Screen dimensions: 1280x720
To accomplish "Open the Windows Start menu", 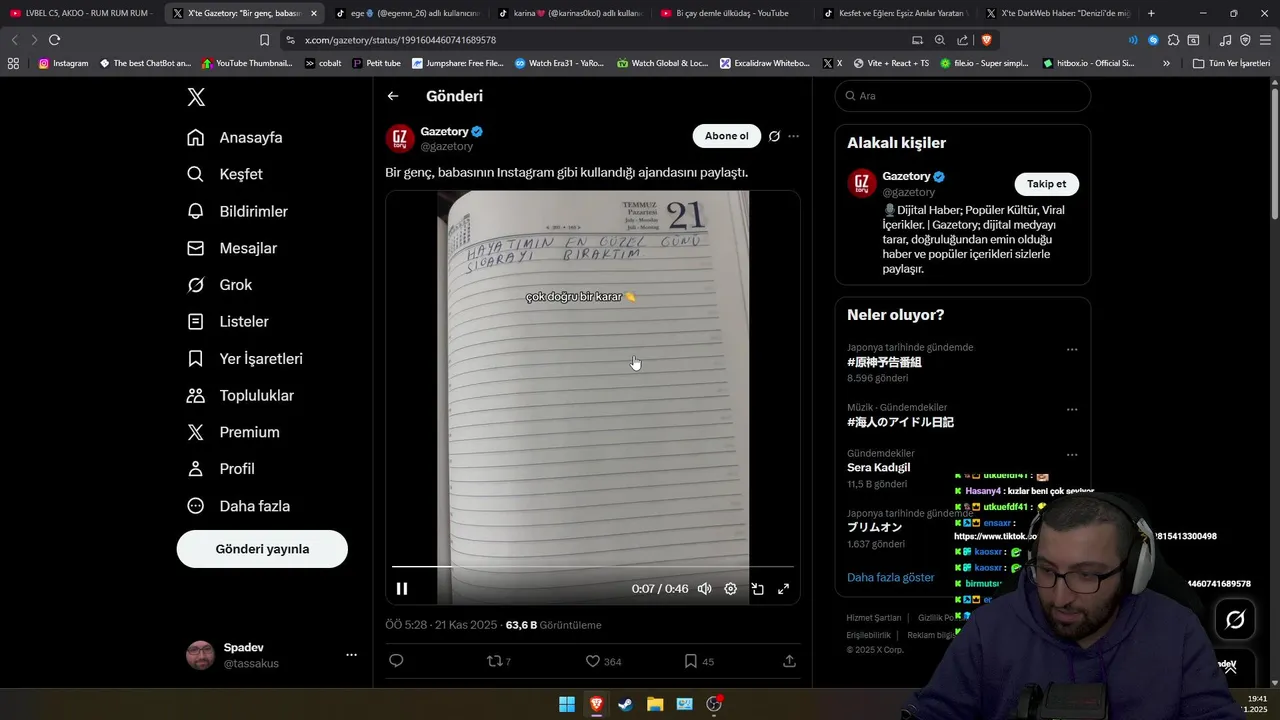I will 567,704.
